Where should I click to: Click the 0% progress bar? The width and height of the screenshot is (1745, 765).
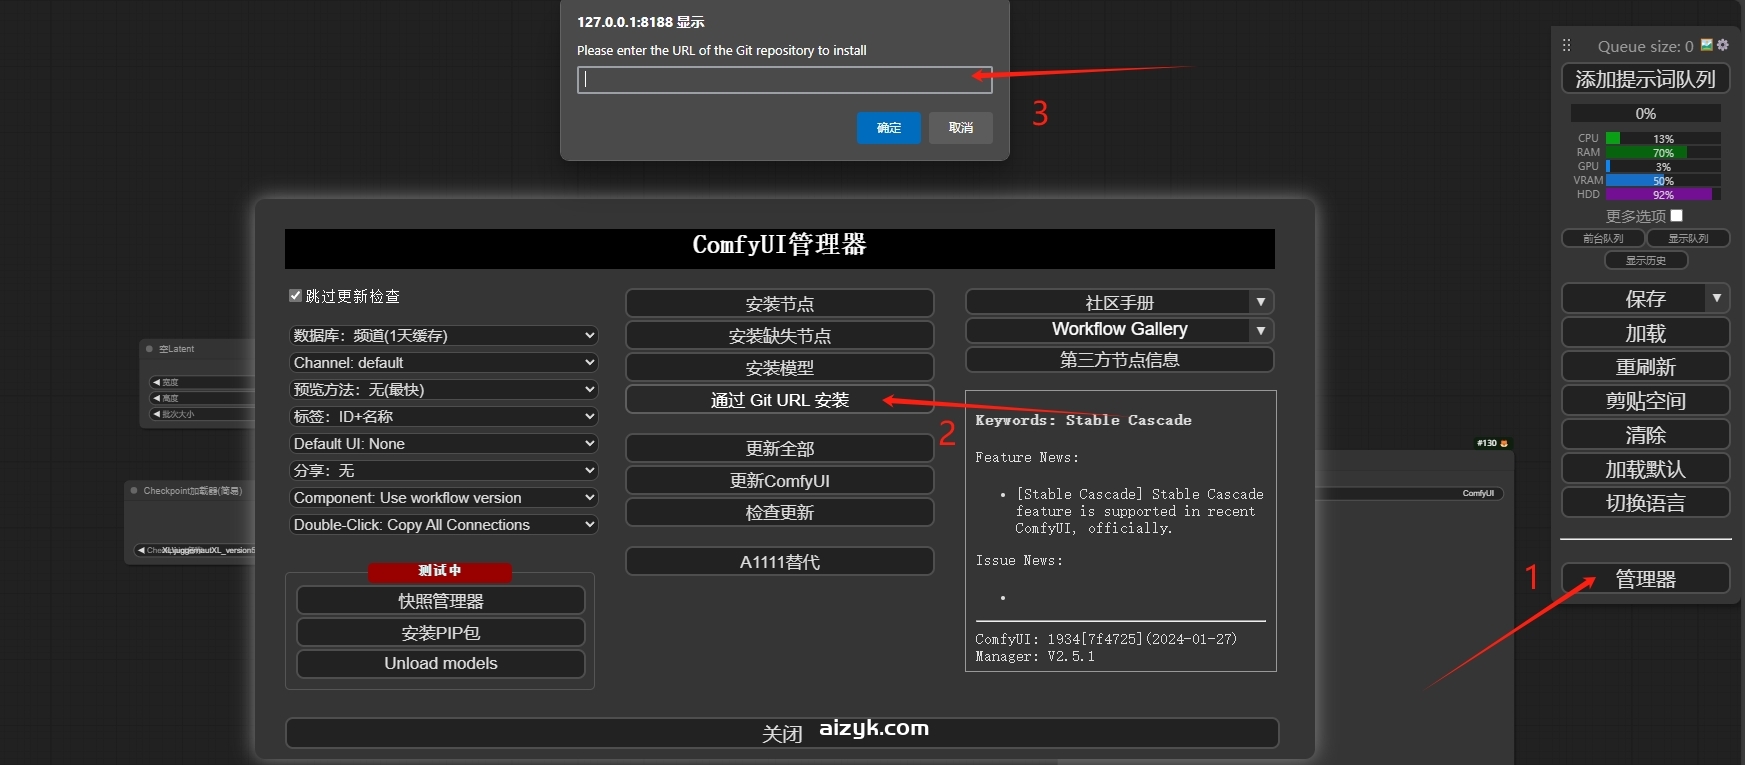[x=1646, y=113]
